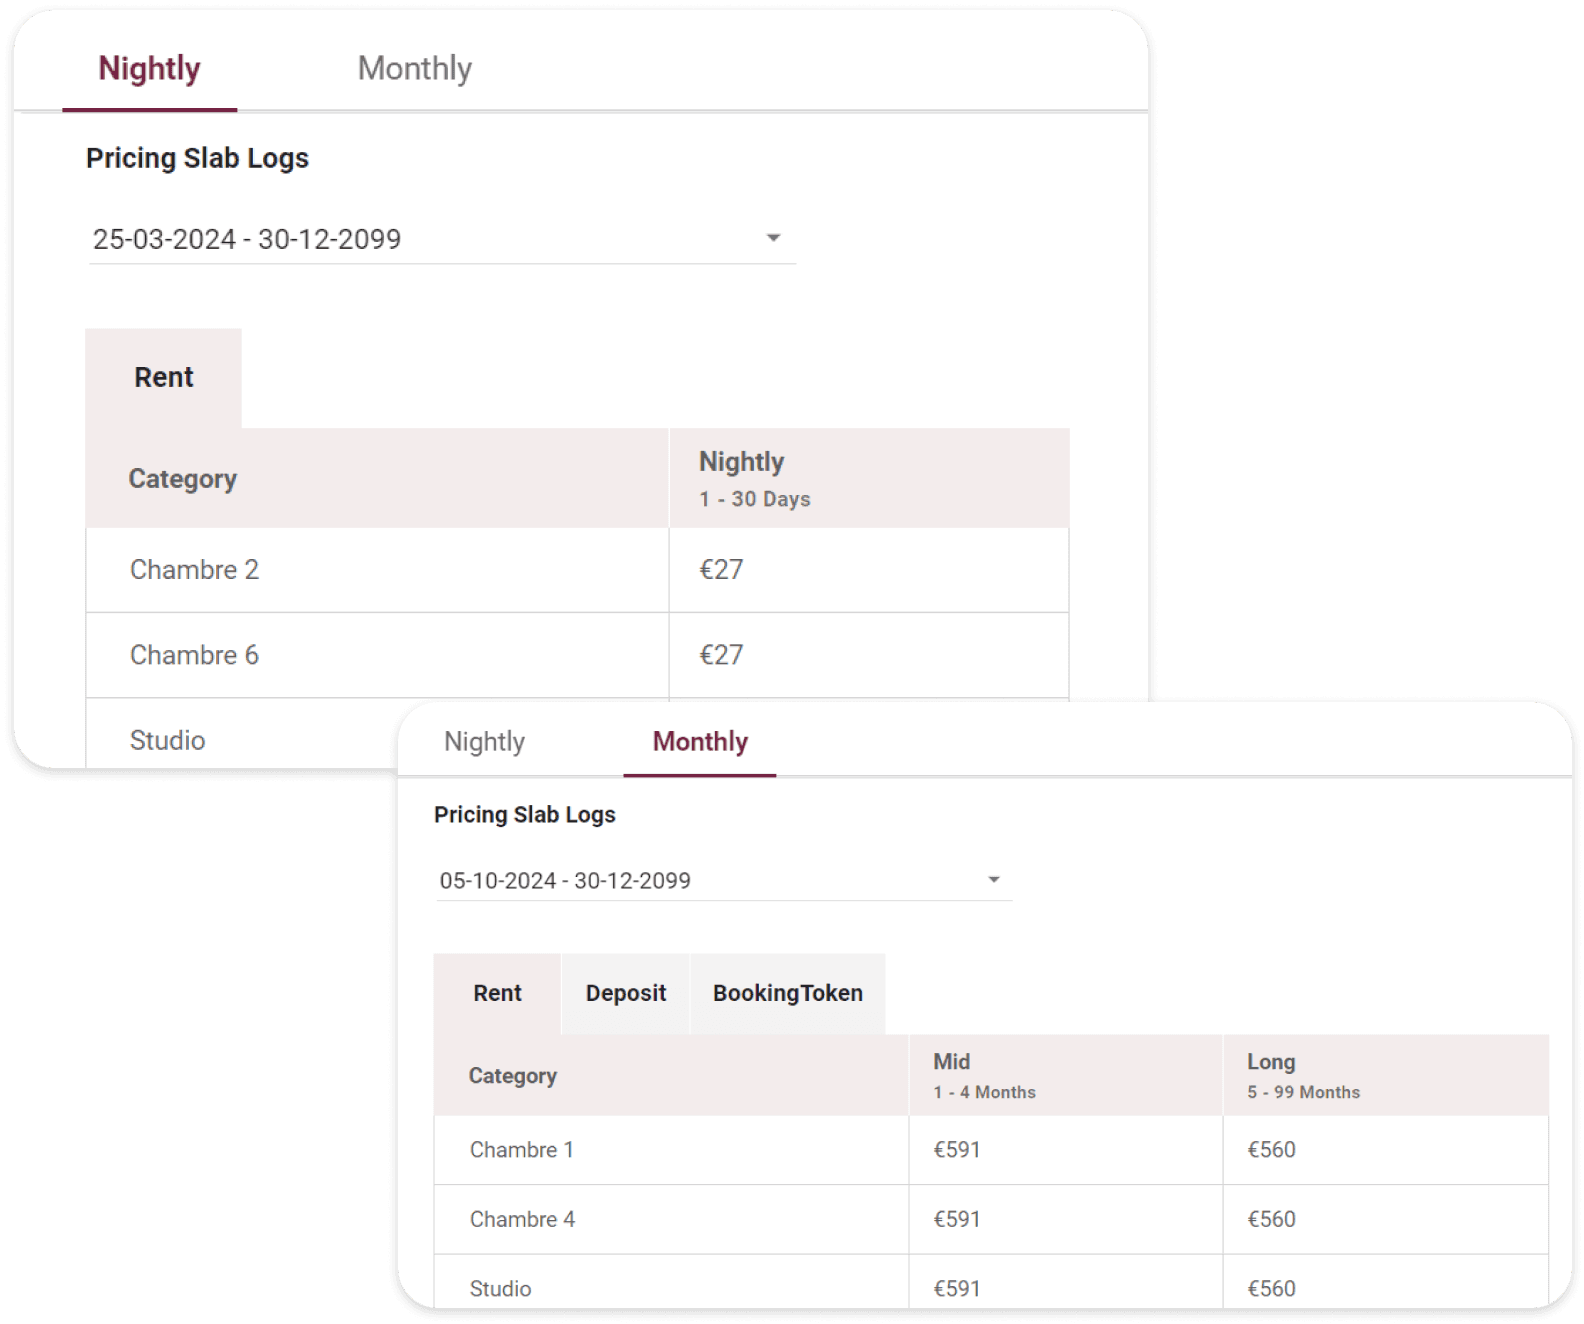Select the active Monthly tab in the lower panel

click(x=700, y=741)
